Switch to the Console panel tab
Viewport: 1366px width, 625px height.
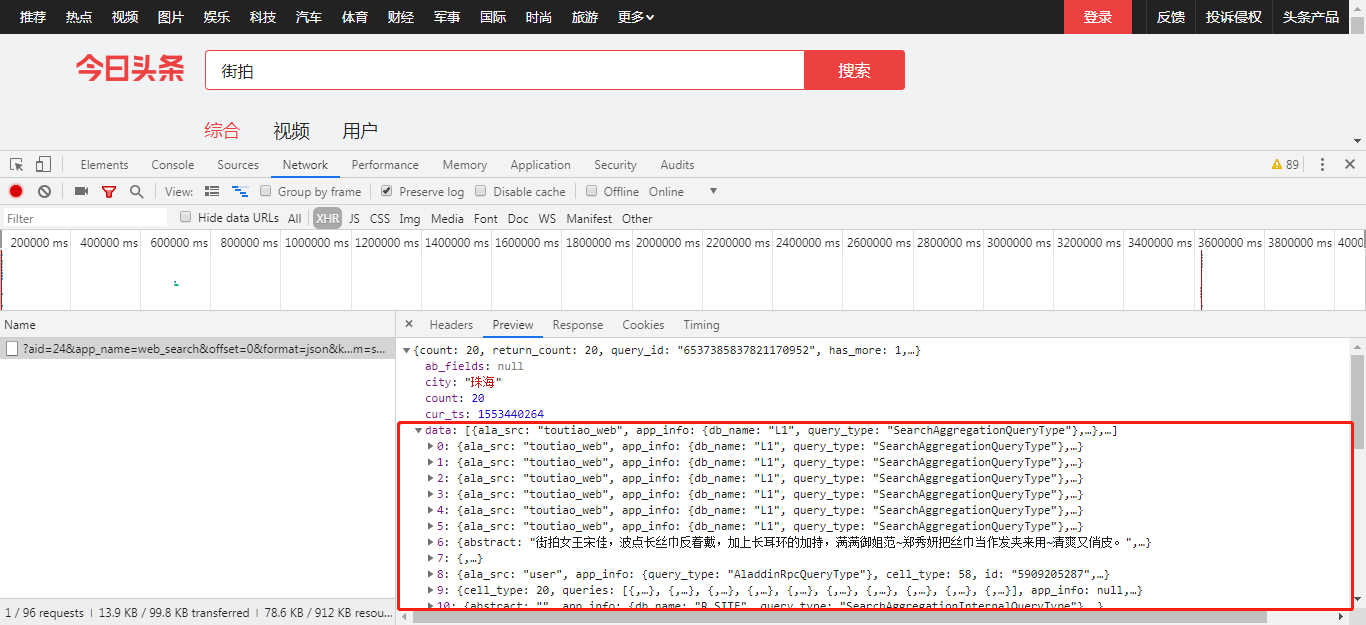(x=173, y=165)
